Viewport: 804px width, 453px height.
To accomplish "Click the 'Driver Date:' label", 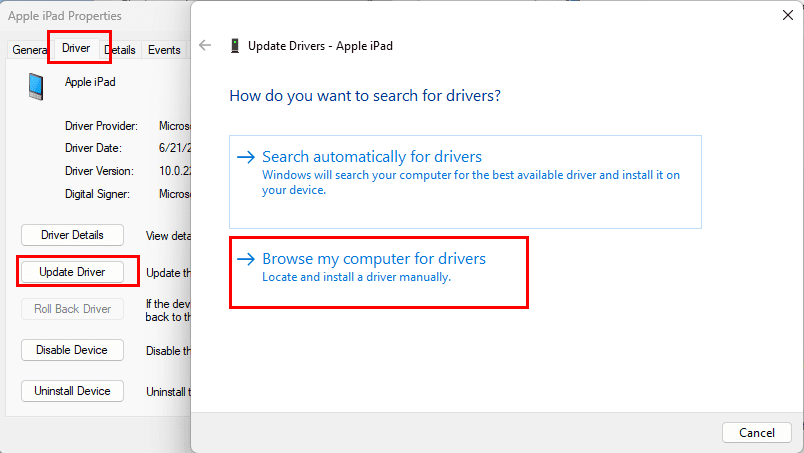I will click(93, 148).
